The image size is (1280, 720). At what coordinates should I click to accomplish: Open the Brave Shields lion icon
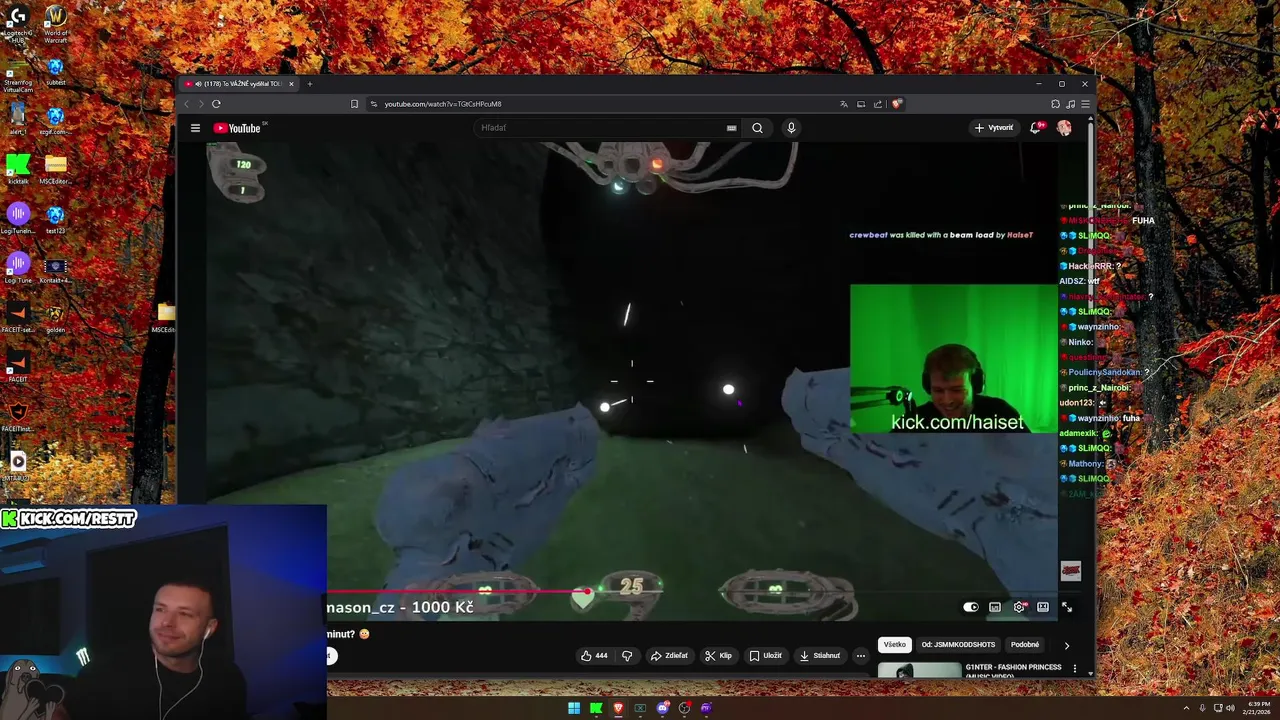coord(897,104)
